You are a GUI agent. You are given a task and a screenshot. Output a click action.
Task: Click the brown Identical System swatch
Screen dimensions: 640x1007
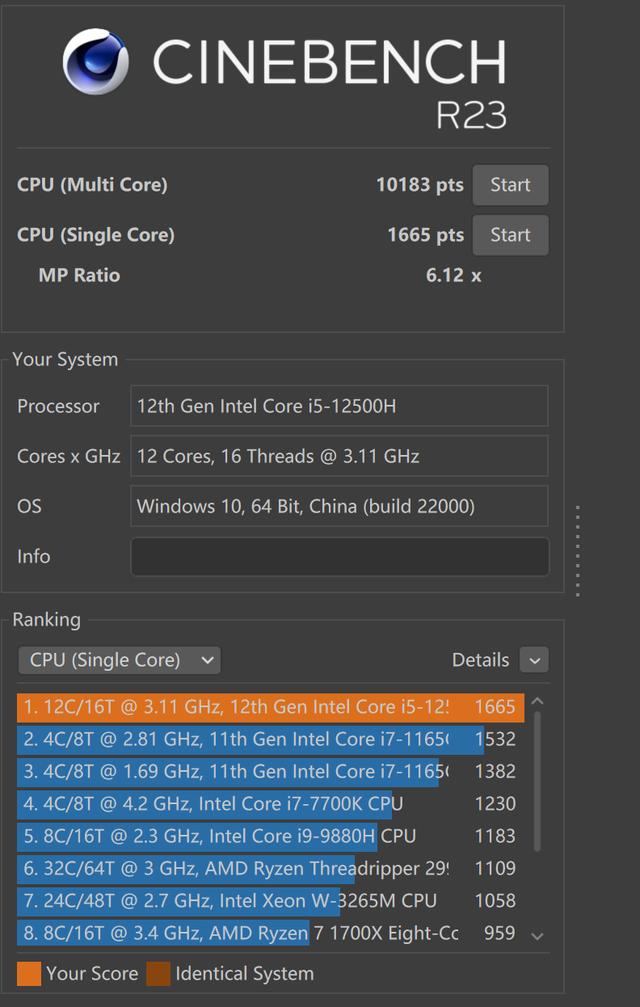click(x=158, y=974)
